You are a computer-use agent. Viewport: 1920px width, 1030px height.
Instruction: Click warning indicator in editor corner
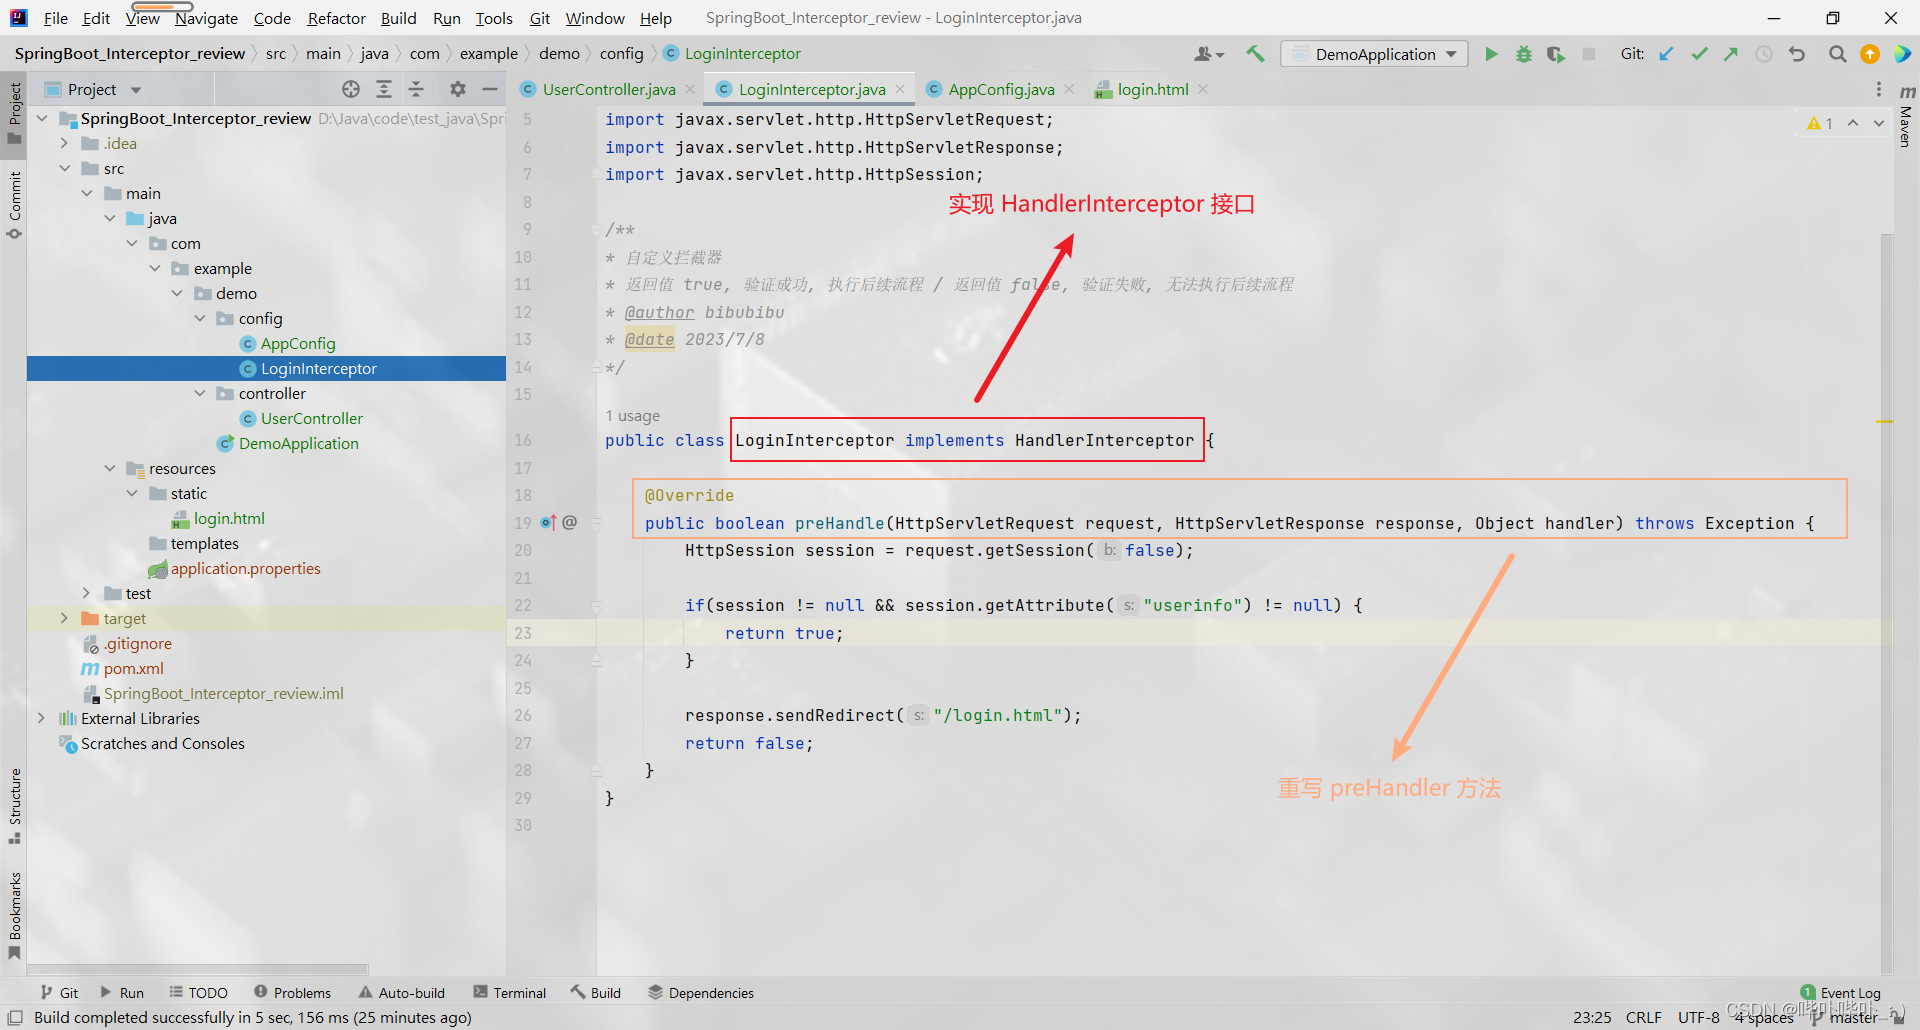(1820, 123)
